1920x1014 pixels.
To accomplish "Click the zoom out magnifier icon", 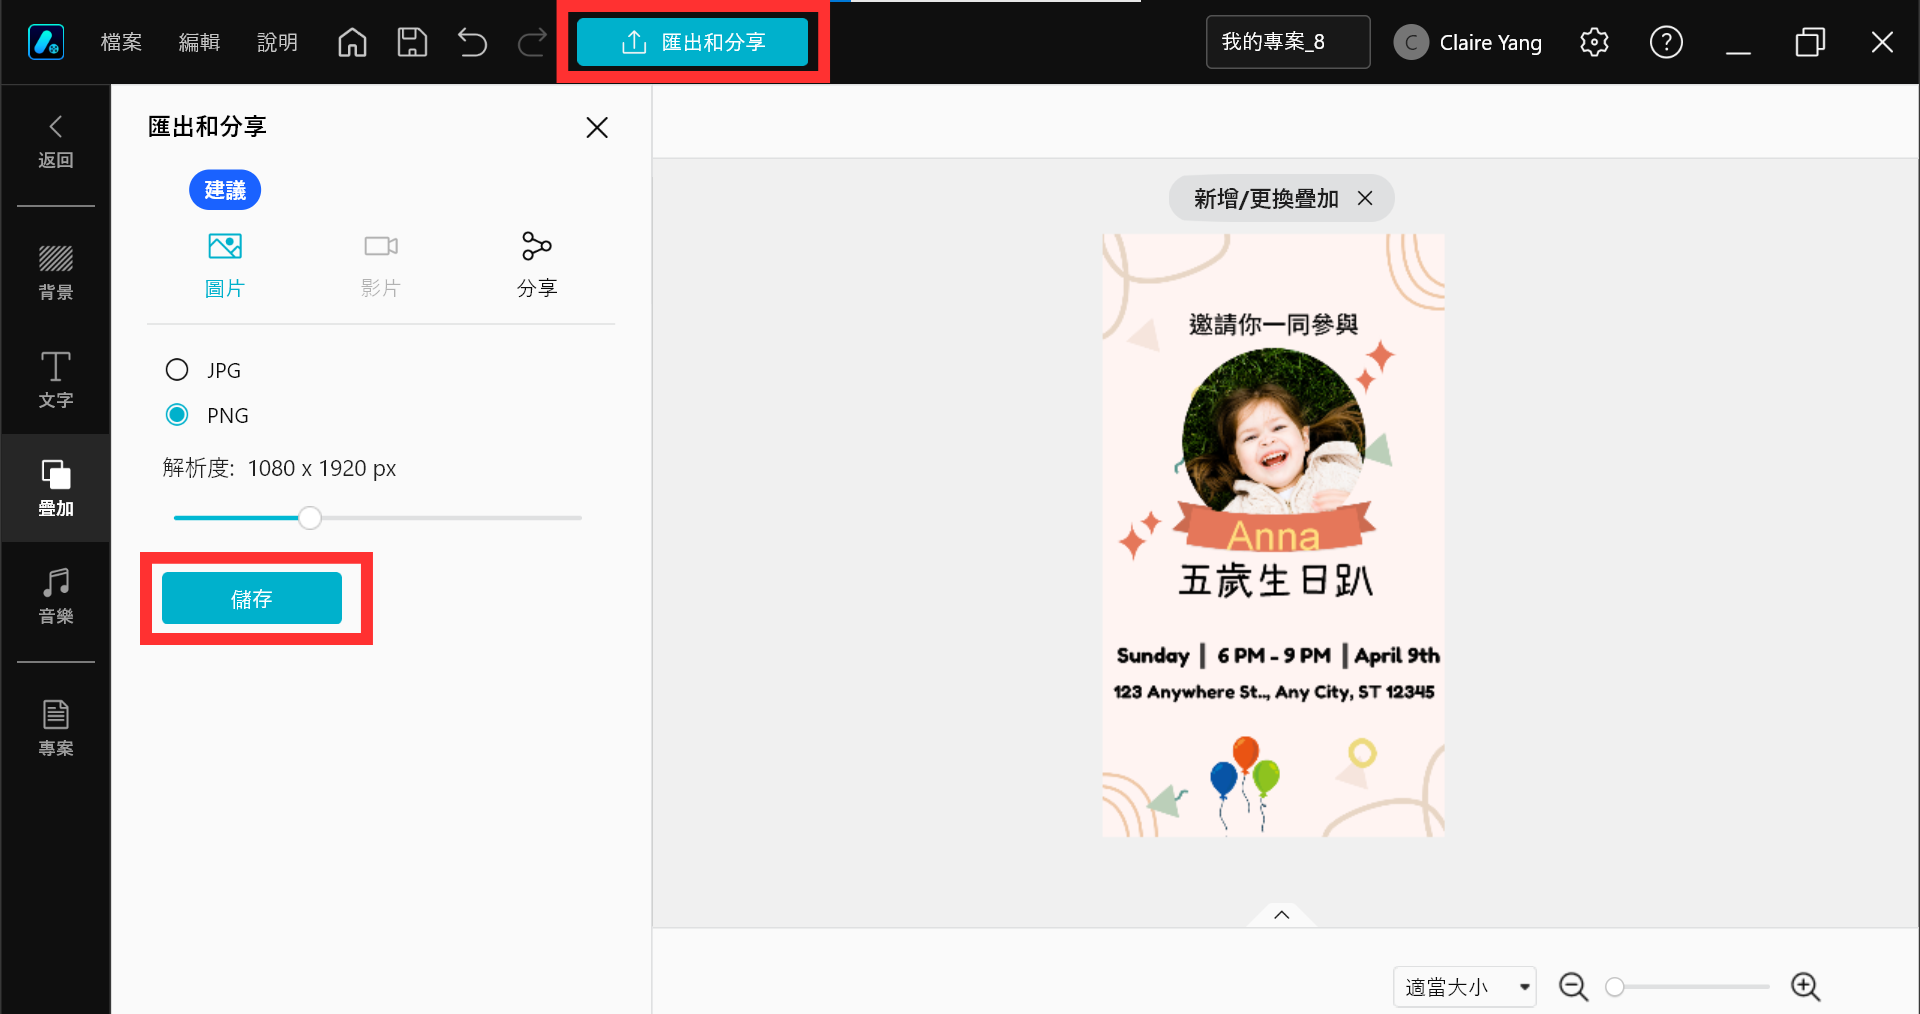I will 1573,987.
